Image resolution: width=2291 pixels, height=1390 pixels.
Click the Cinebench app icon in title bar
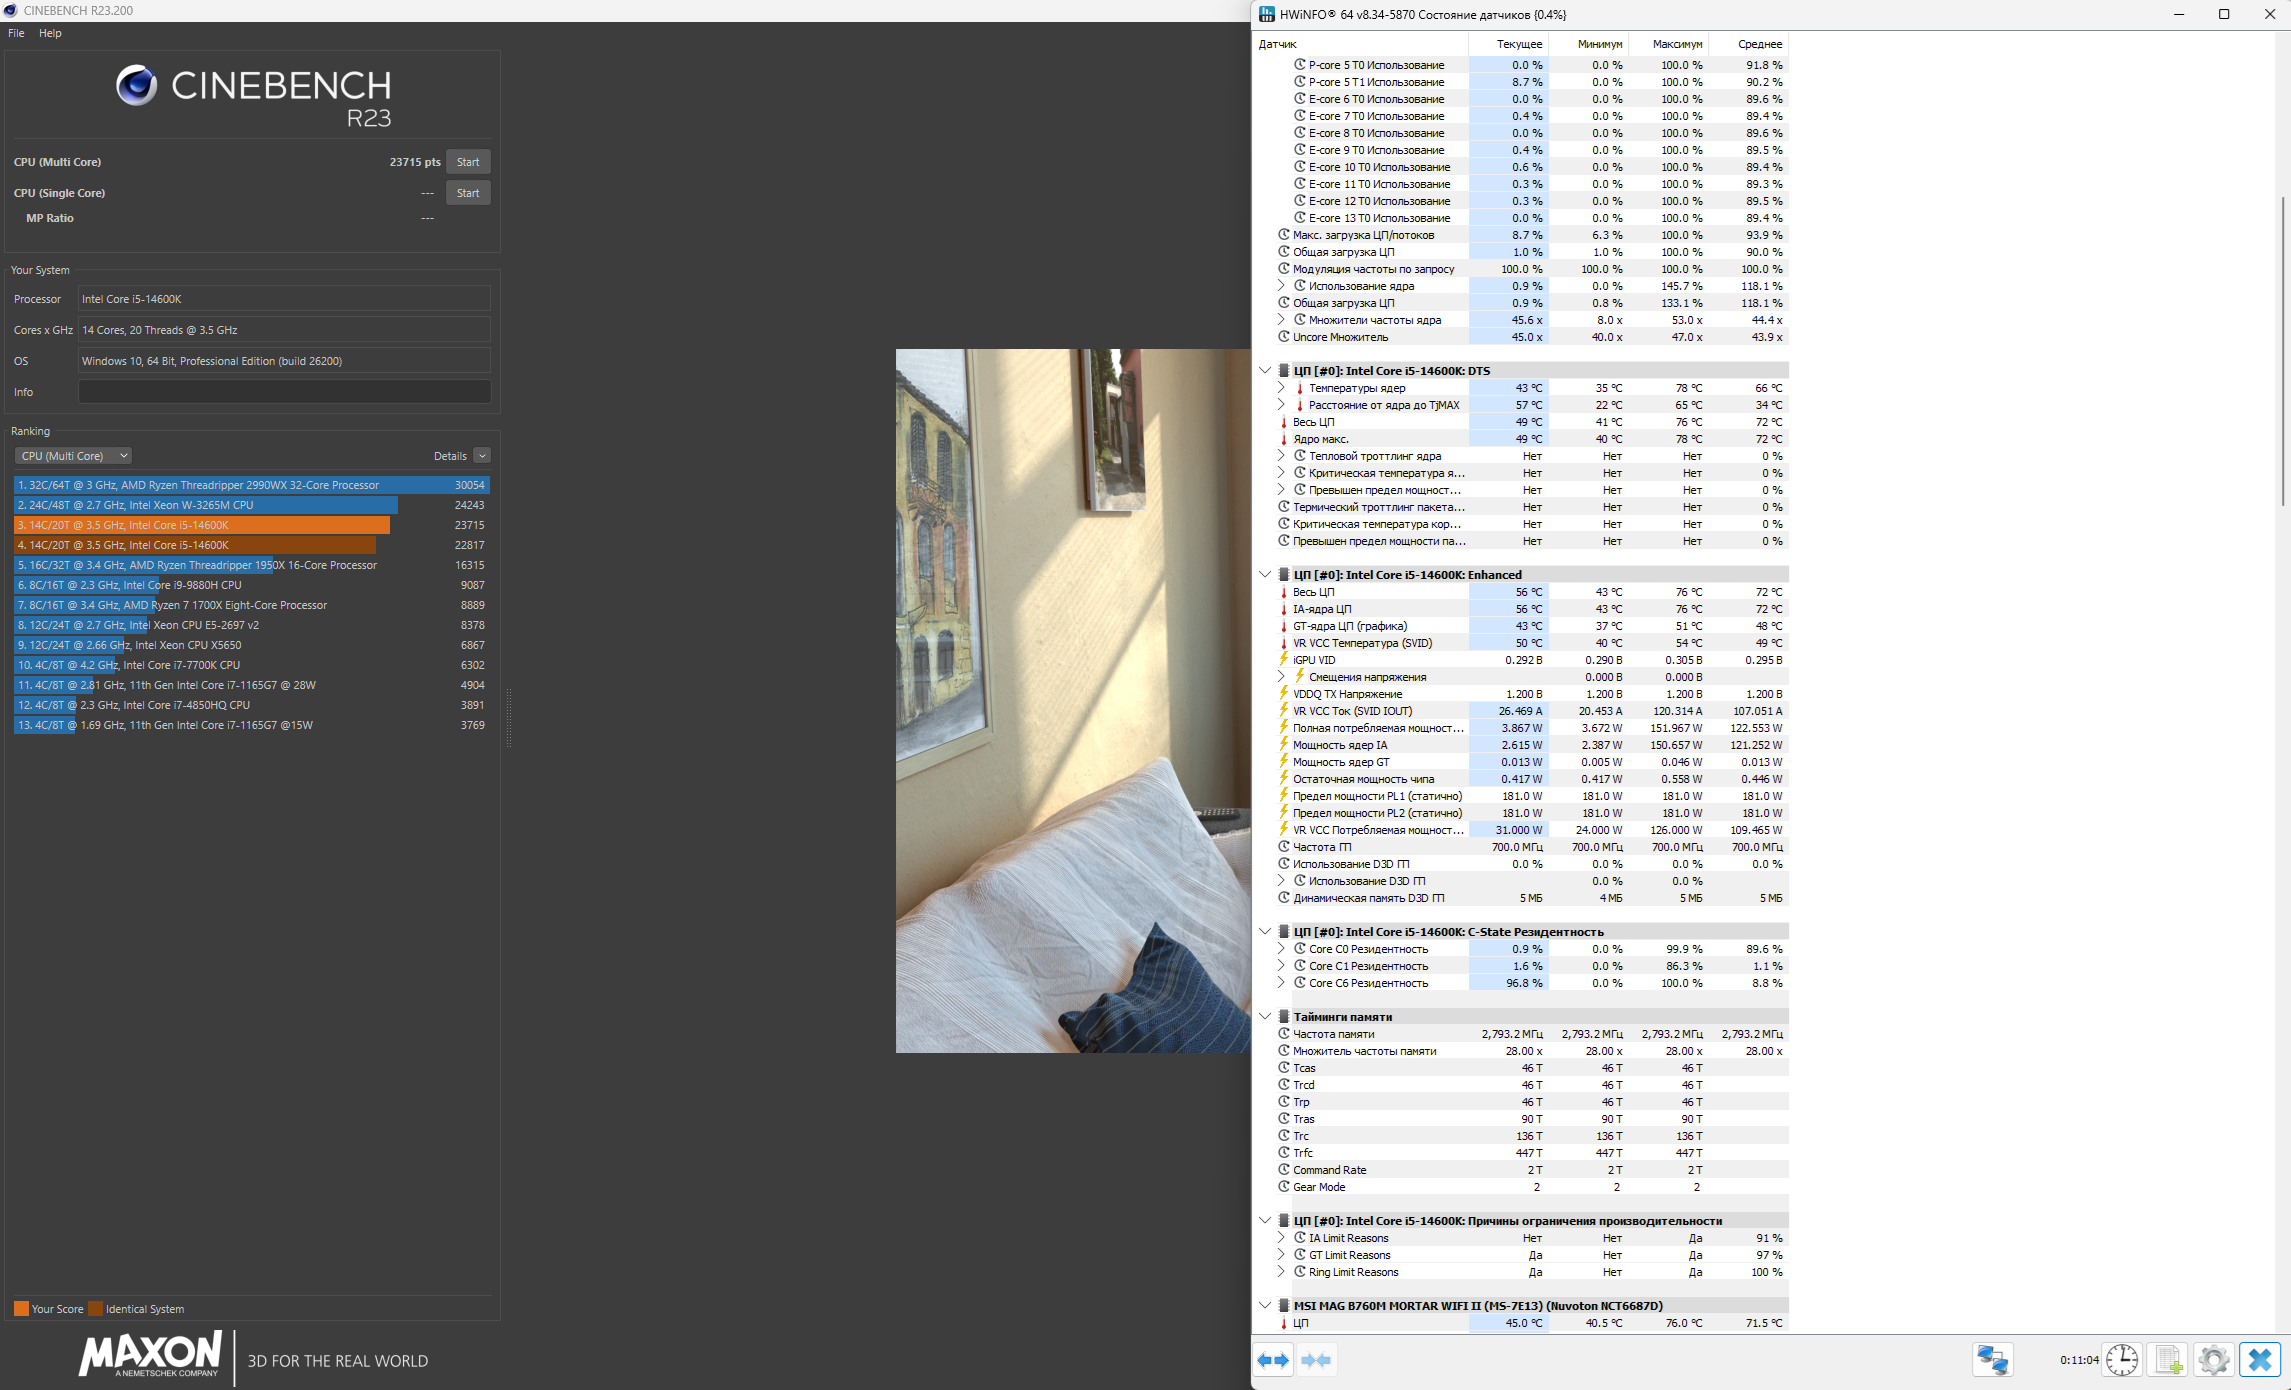click(x=11, y=10)
